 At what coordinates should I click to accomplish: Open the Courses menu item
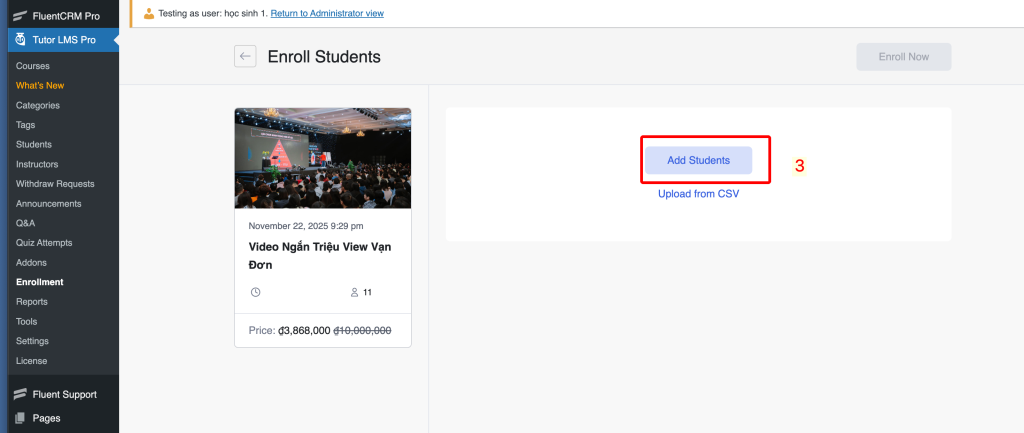pos(33,66)
